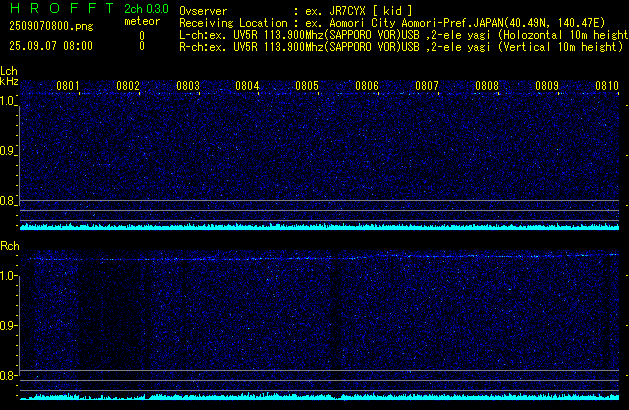Viewport: 629px width, 410px height.
Task: Click the Ovserver JR7CYX header line
Action: [x=296, y=11]
